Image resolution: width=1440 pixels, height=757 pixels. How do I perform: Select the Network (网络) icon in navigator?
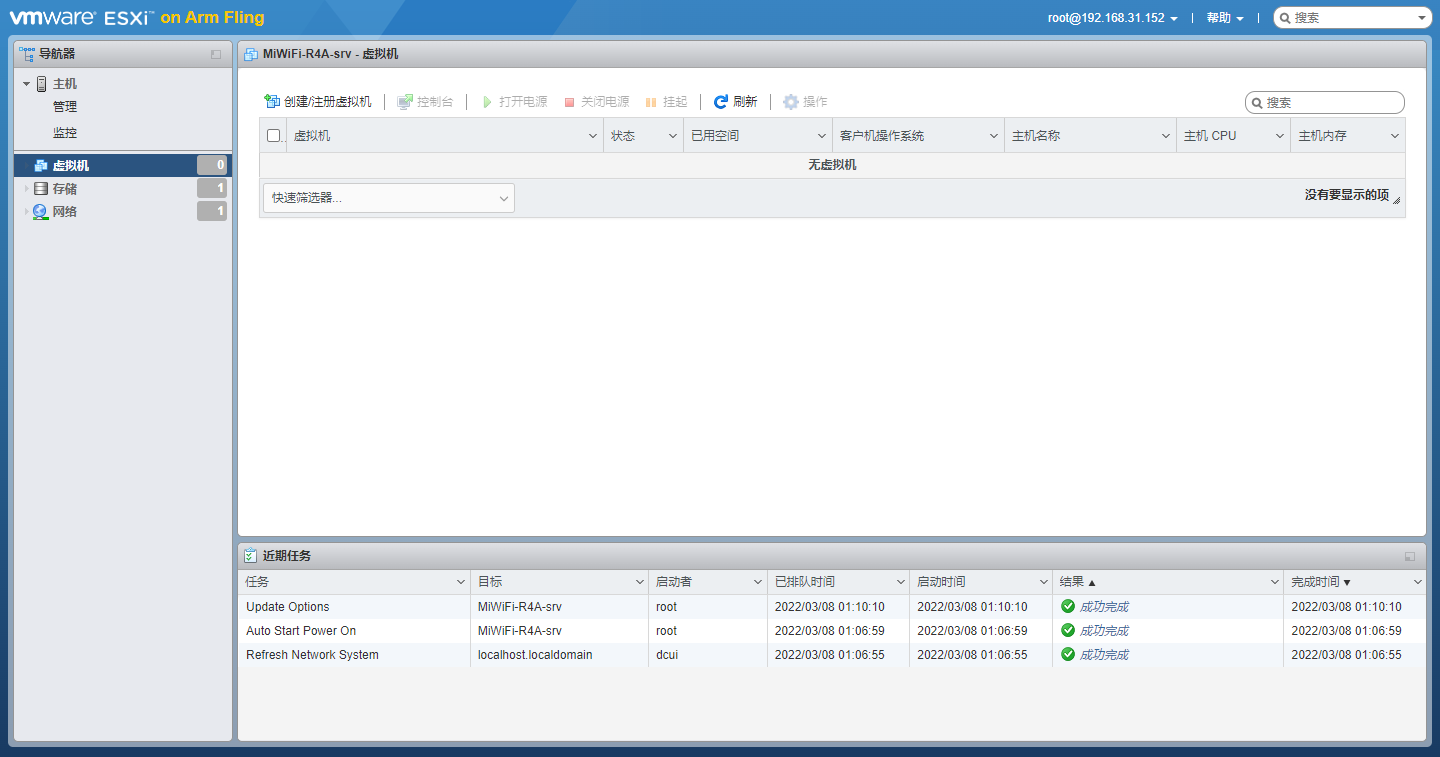click(40, 212)
